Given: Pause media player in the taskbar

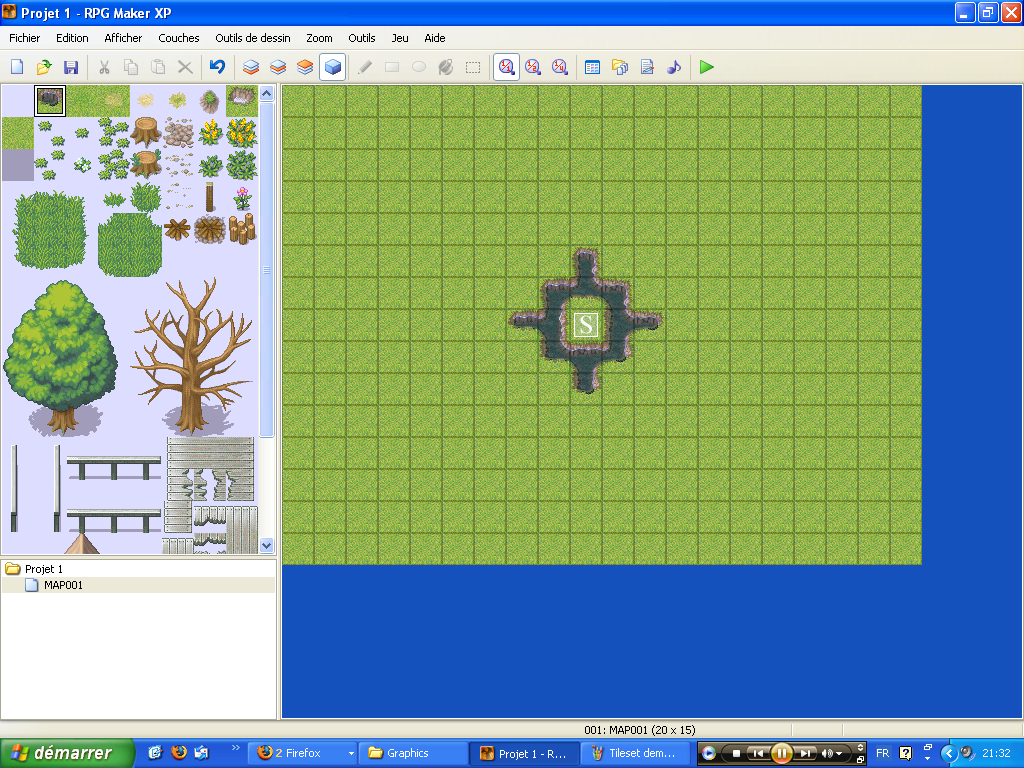Looking at the screenshot, I should tap(781, 753).
